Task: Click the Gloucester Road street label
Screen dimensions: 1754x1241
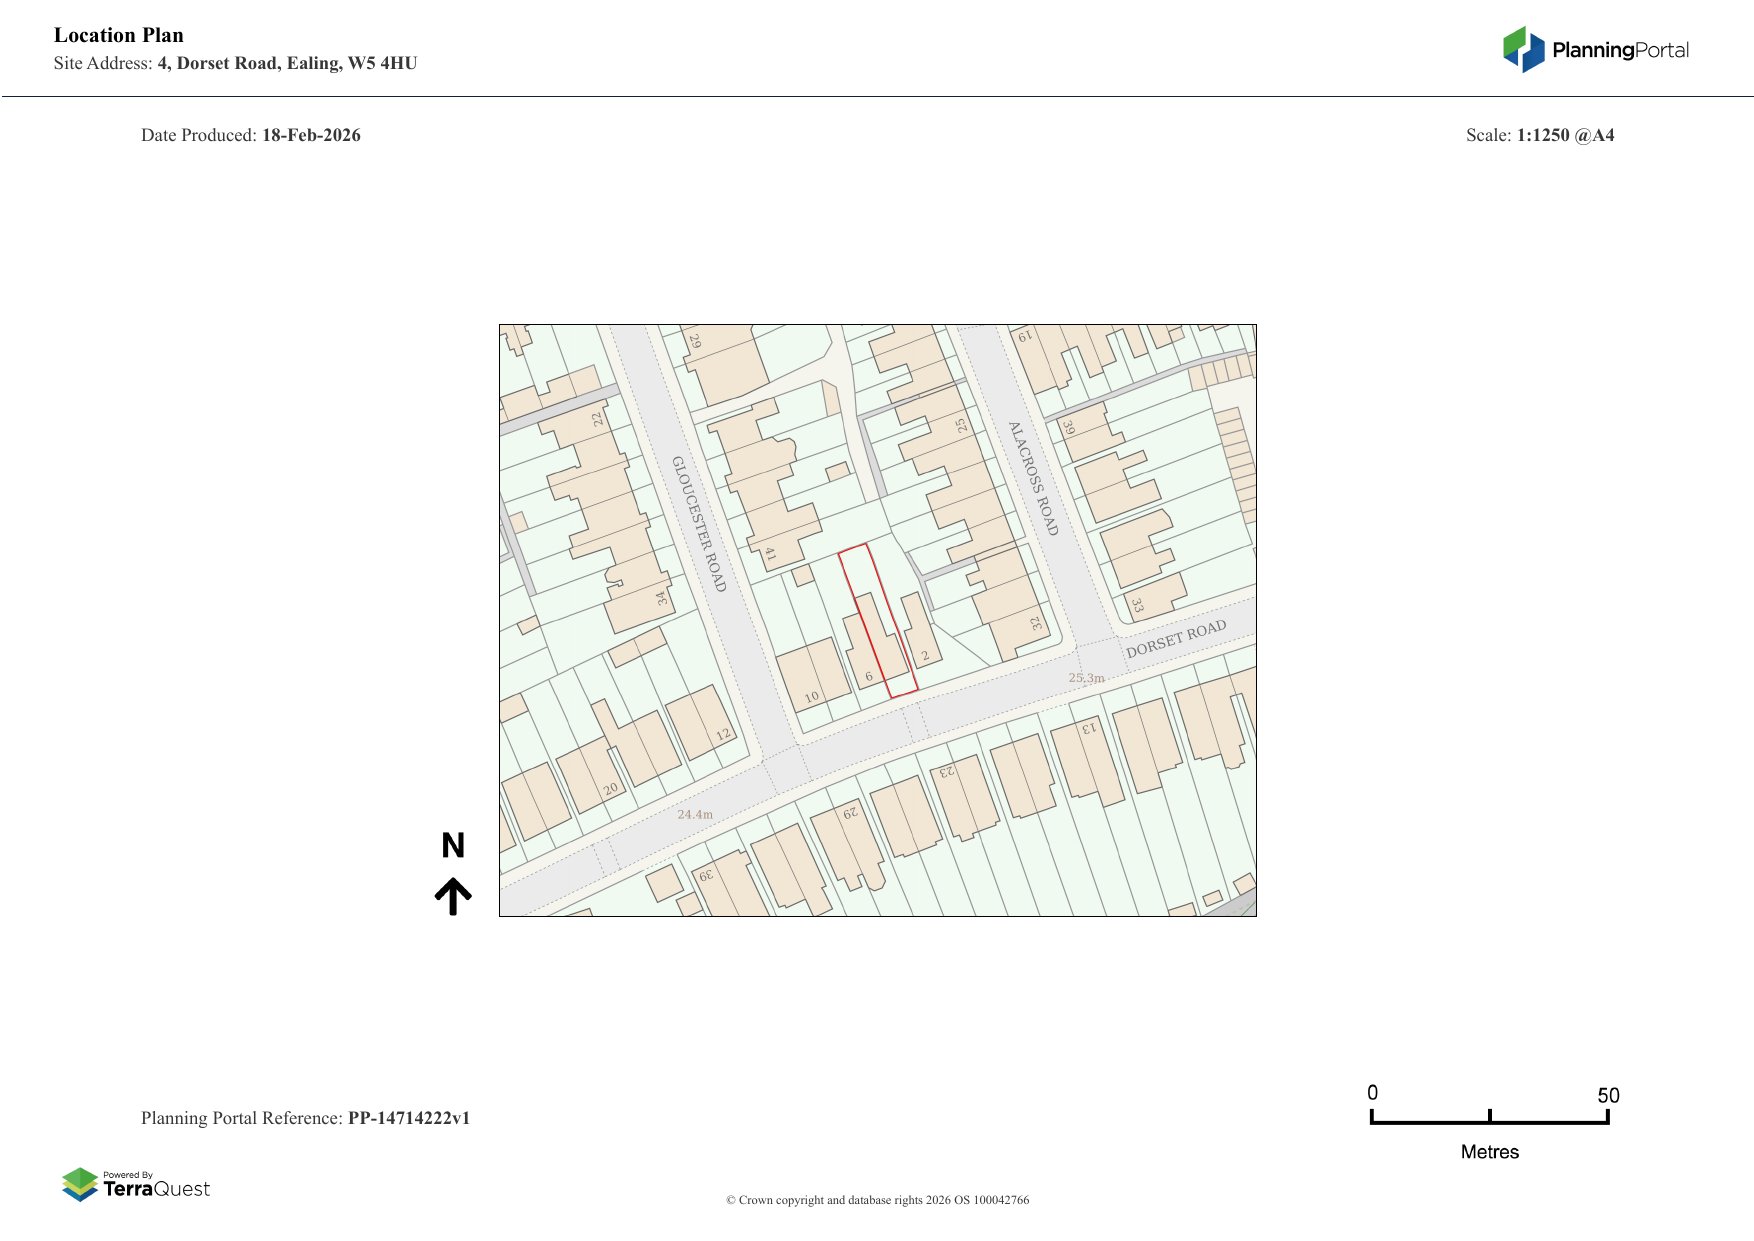Action: pyautogui.click(x=698, y=523)
